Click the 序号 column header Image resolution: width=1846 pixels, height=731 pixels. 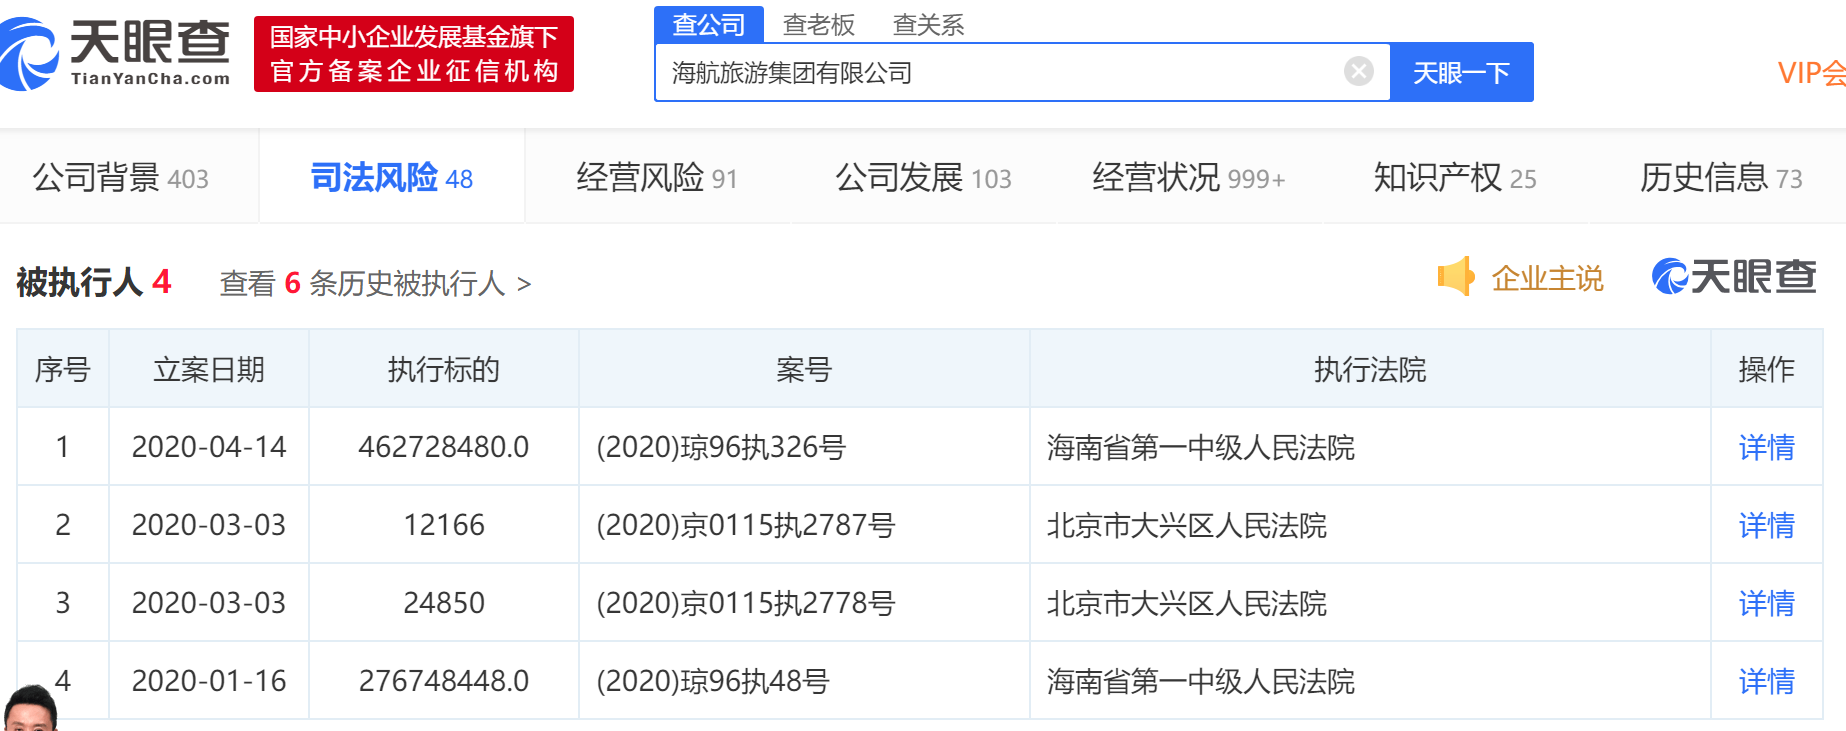[63, 370]
